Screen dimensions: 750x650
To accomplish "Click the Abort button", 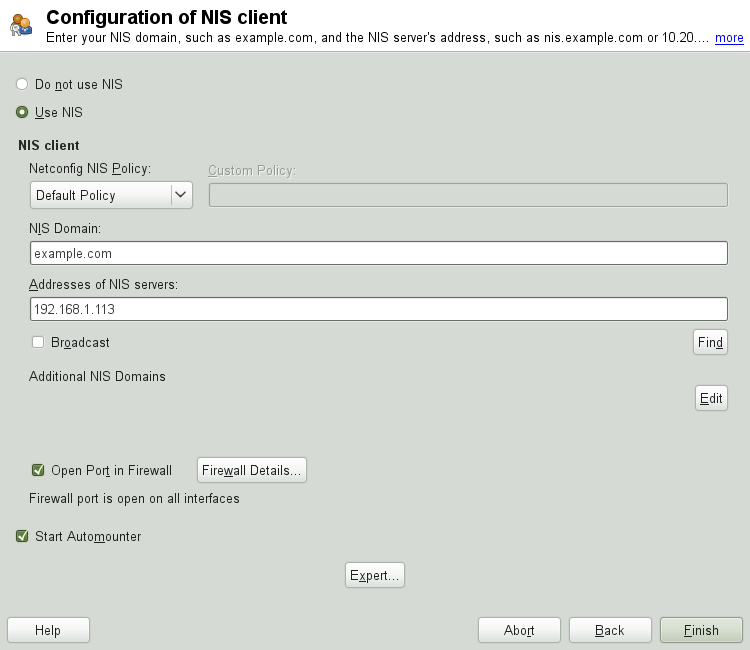I will [x=519, y=630].
